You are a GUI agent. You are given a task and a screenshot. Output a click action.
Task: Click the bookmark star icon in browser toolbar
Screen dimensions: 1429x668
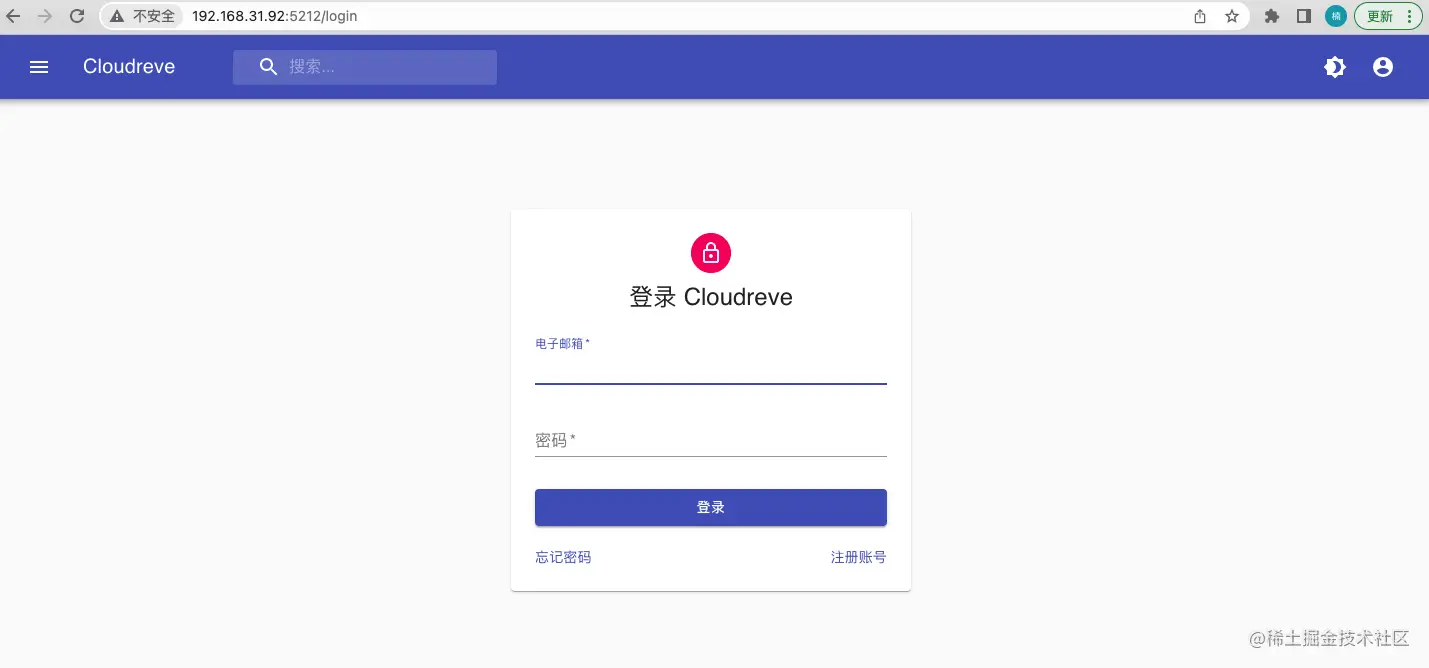(x=1232, y=16)
